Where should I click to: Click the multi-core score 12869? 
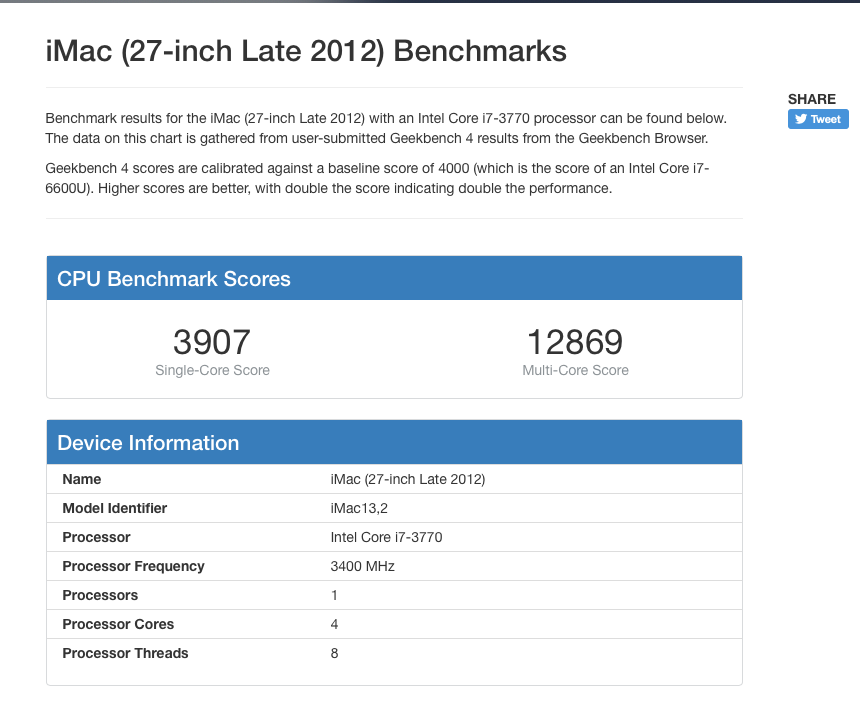(575, 342)
